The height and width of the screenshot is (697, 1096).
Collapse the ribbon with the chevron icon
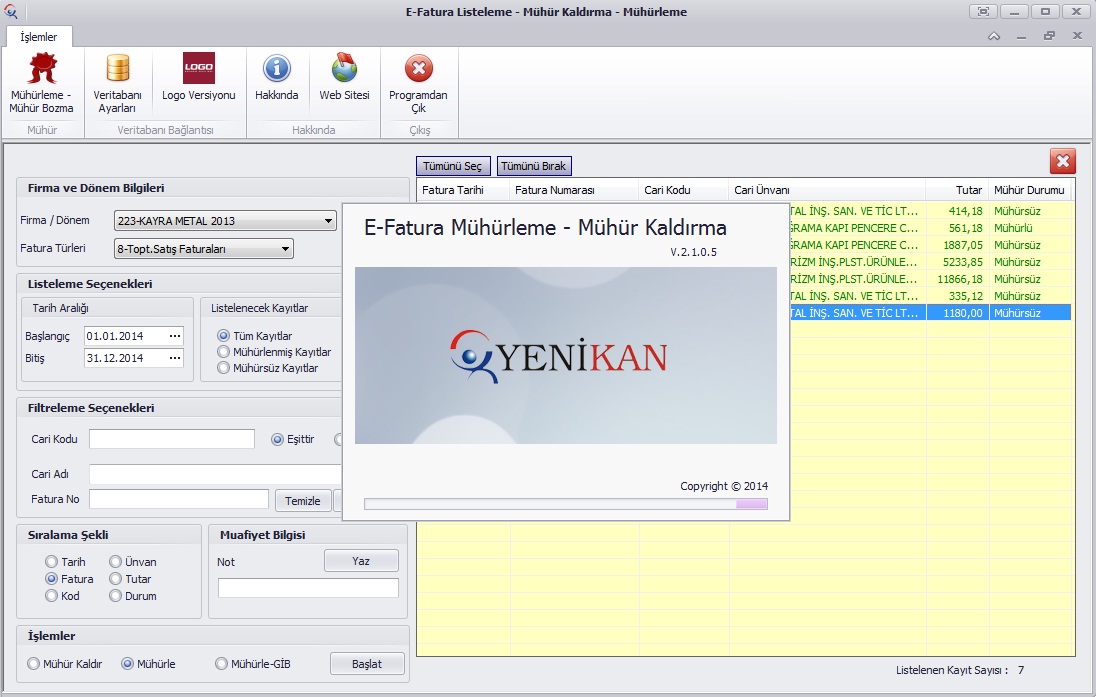pyautogui.click(x=994, y=36)
